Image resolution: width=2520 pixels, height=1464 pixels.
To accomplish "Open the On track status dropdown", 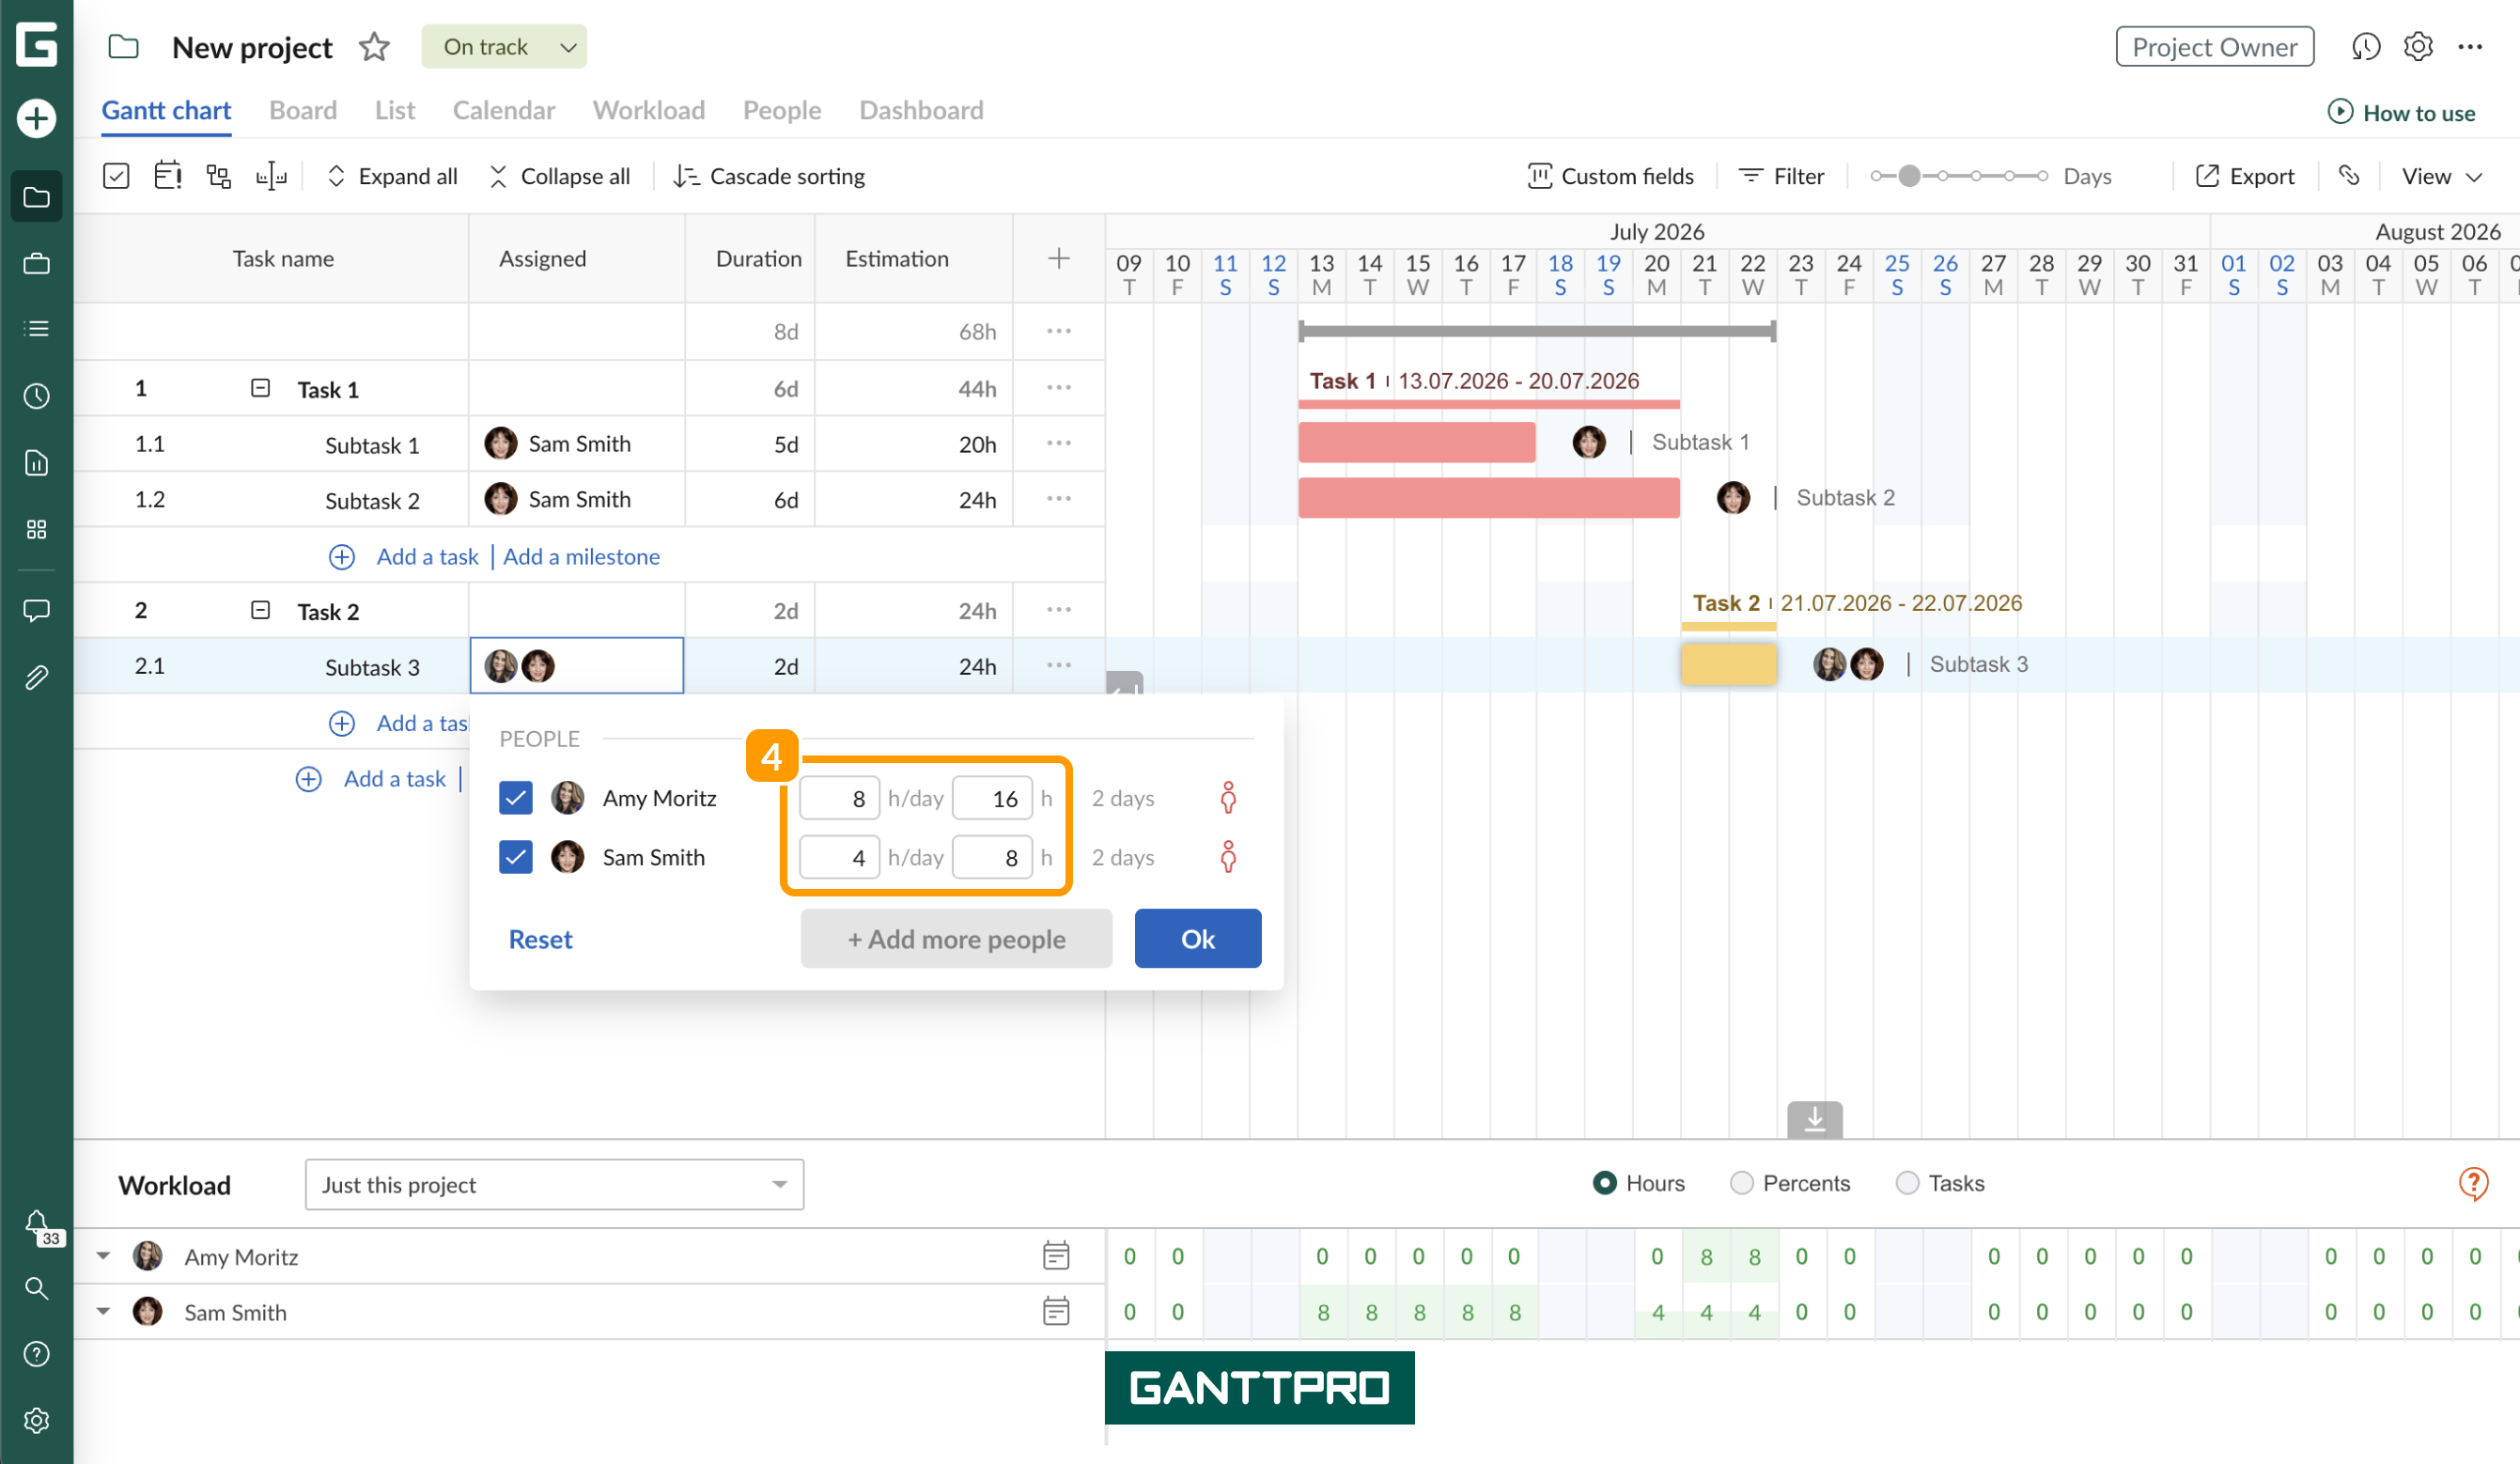I will 504,47.
